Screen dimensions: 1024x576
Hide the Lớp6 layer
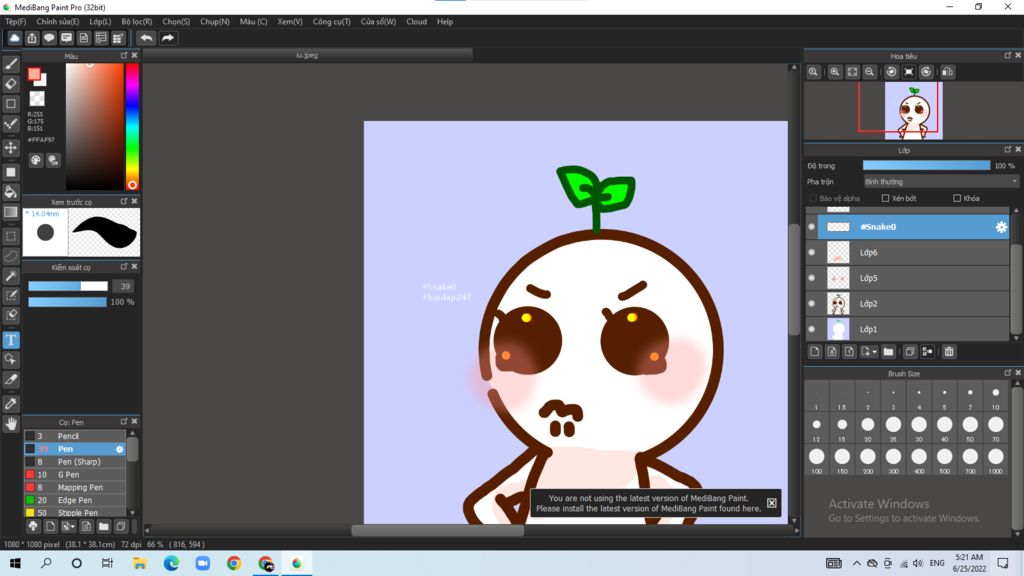click(812, 252)
